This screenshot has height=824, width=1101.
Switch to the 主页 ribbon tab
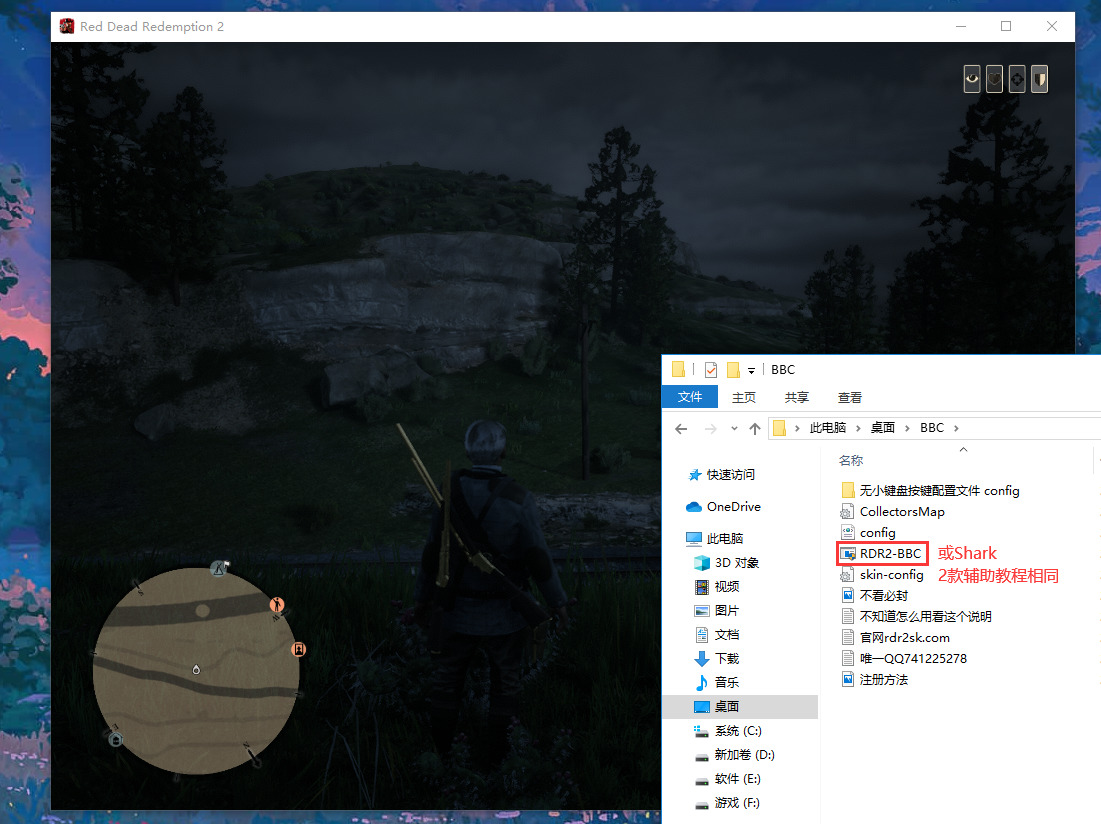pos(744,397)
